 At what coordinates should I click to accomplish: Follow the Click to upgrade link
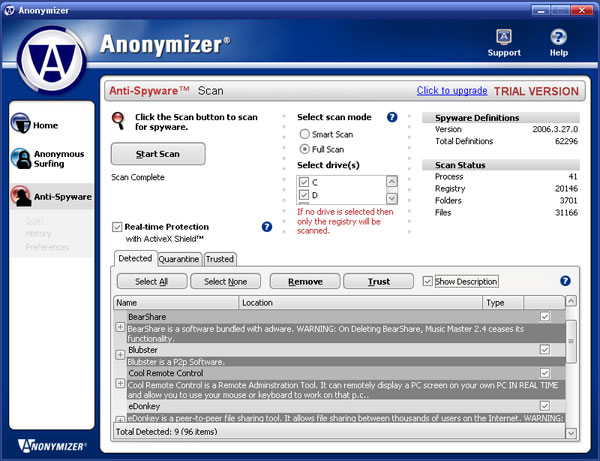pyautogui.click(x=451, y=91)
